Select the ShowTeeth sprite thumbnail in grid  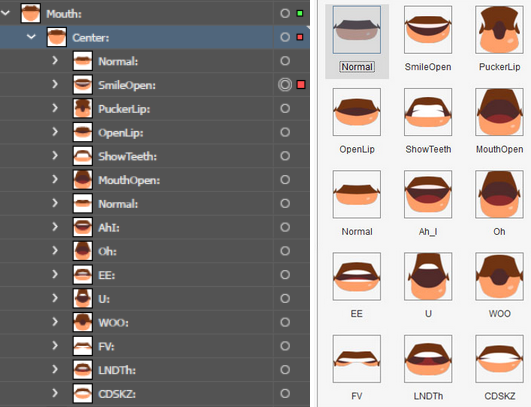click(x=428, y=112)
